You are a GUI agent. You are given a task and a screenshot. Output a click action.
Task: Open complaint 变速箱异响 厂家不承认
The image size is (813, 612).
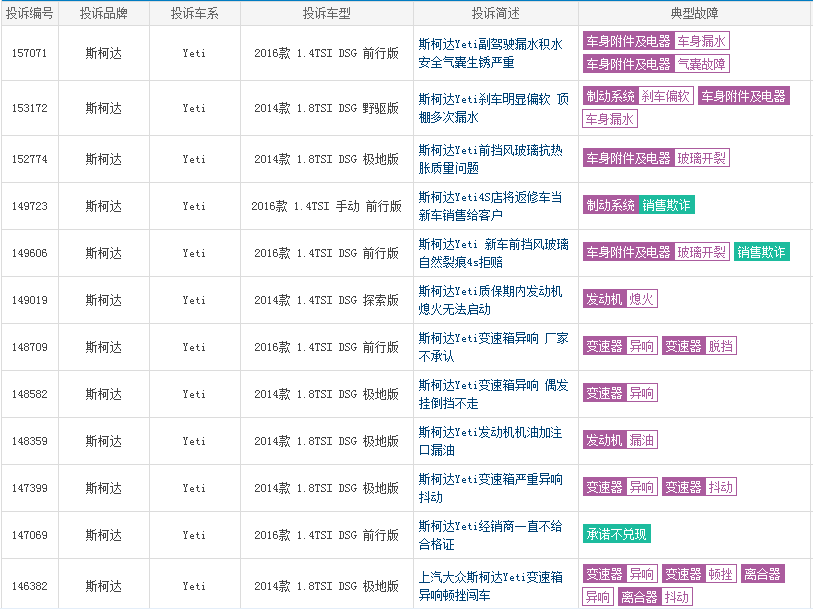click(493, 347)
